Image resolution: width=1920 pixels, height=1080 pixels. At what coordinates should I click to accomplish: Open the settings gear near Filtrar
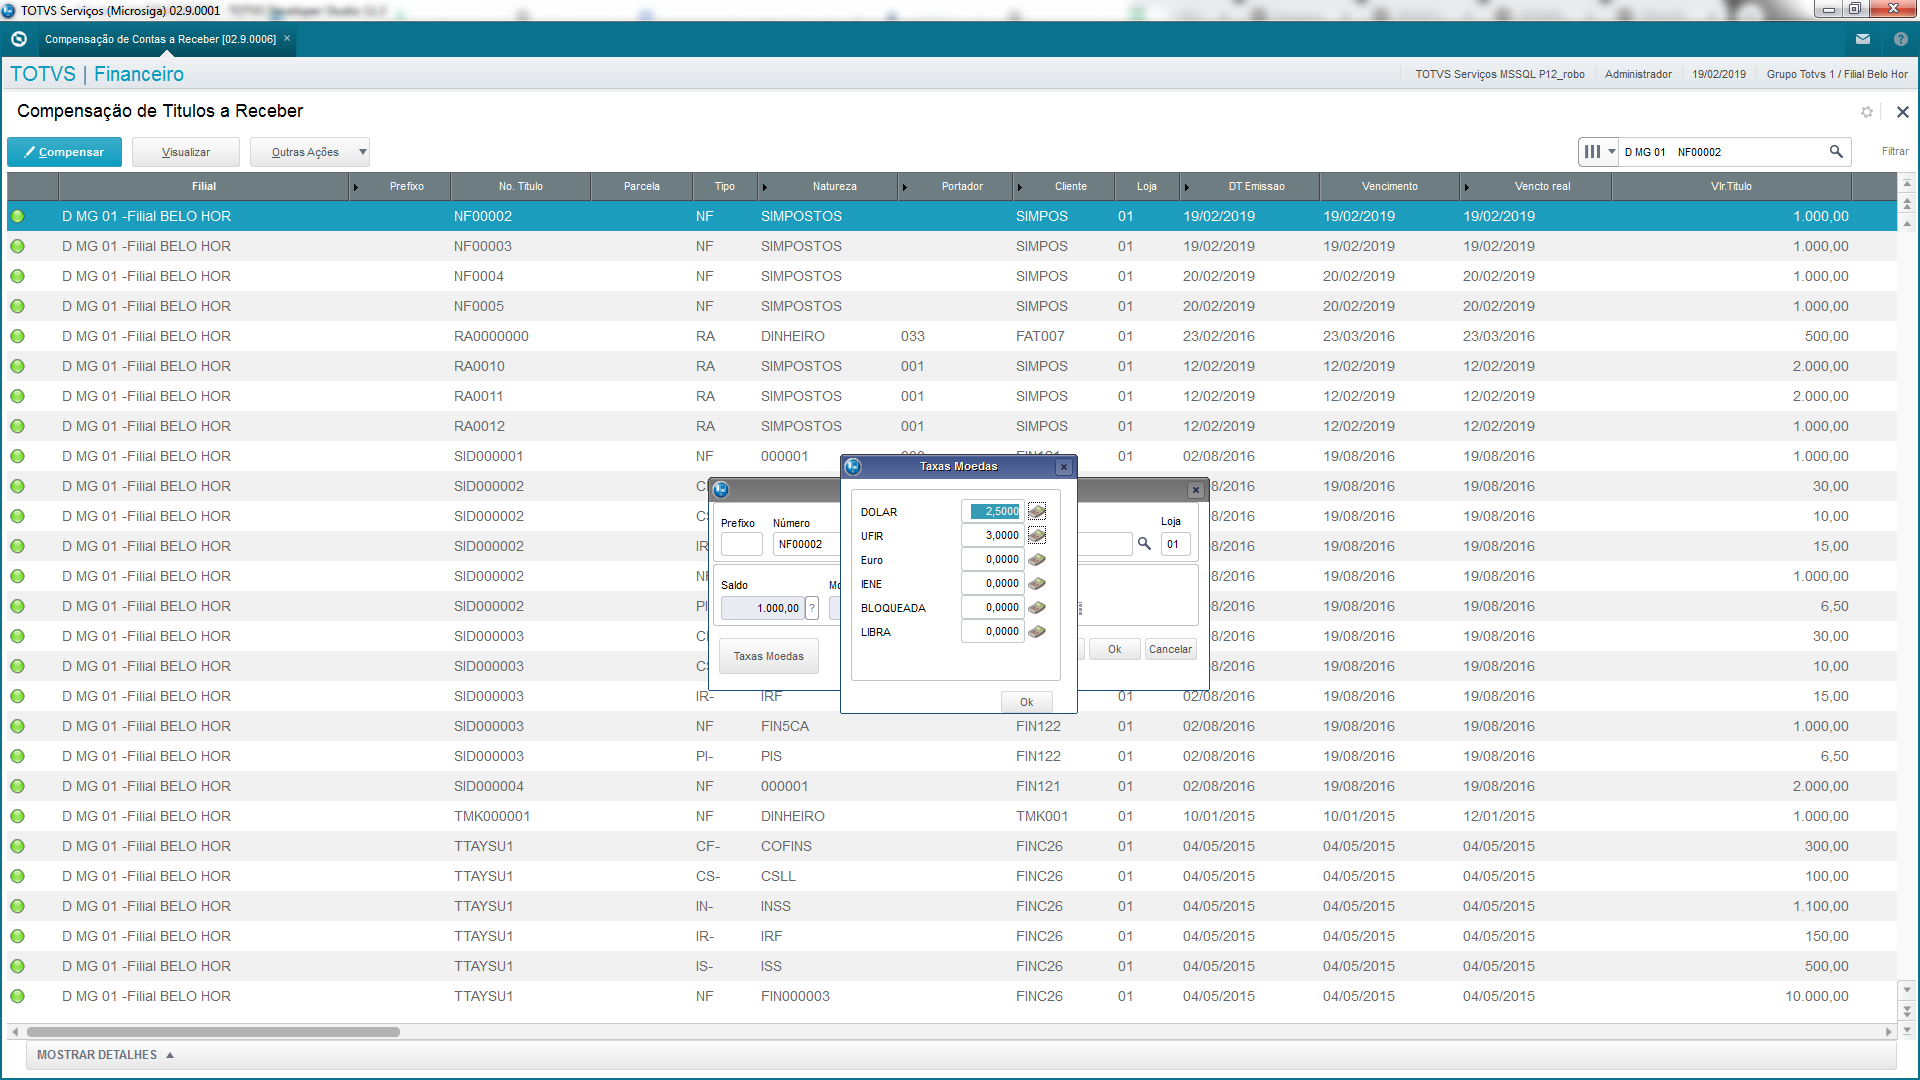click(x=1867, y=112)
